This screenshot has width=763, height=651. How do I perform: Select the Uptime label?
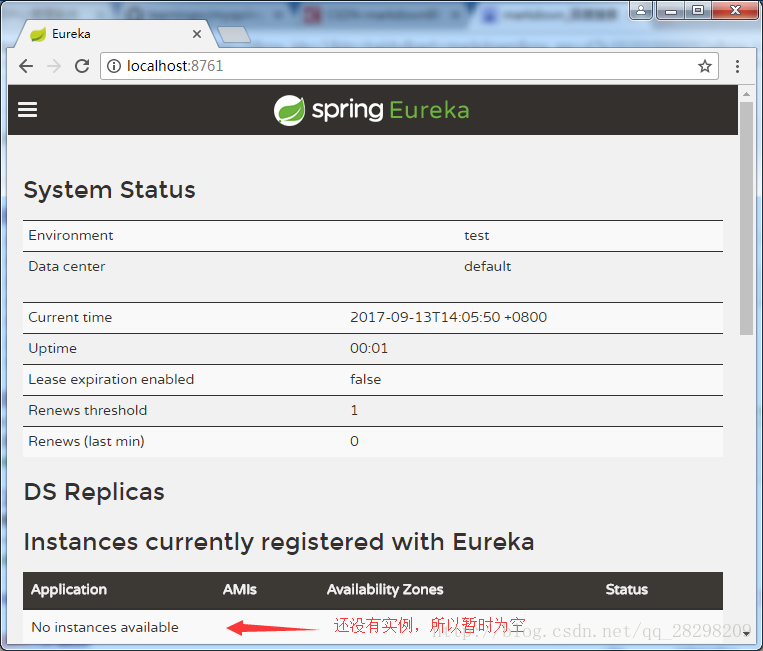click(x=53, y=349)
